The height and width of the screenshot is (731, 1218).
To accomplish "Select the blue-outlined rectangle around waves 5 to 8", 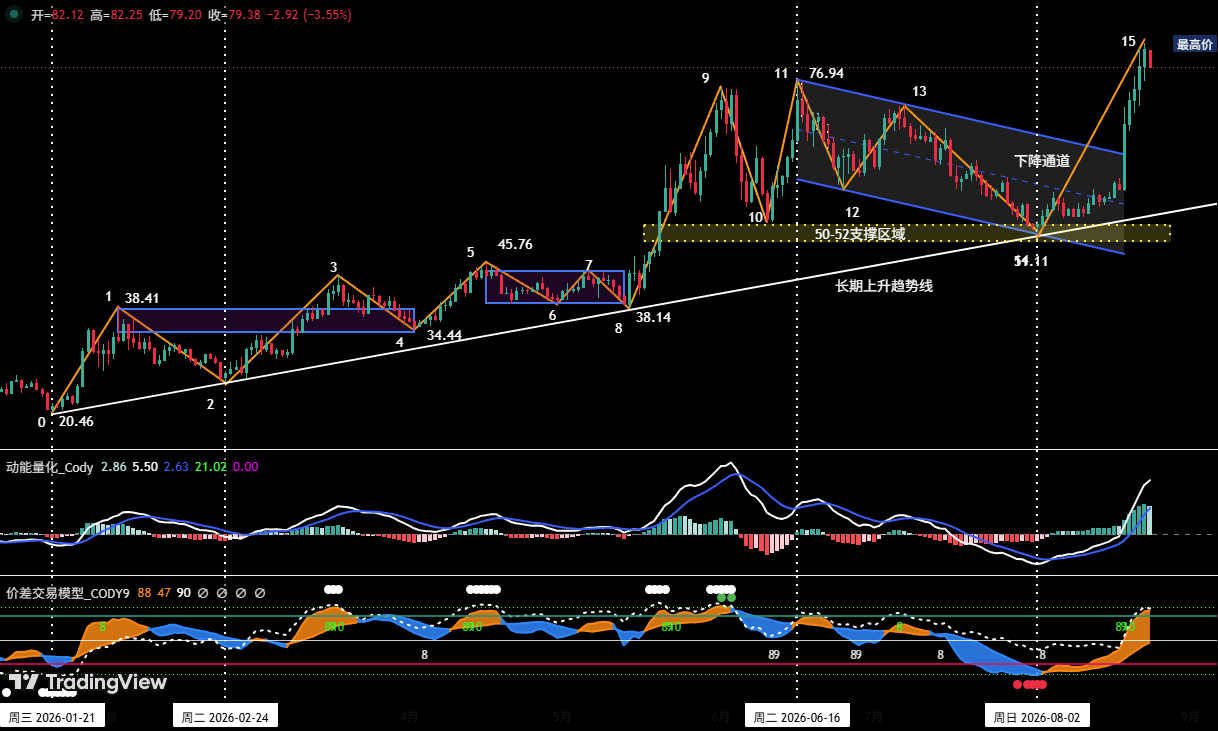I will point(555,286).
